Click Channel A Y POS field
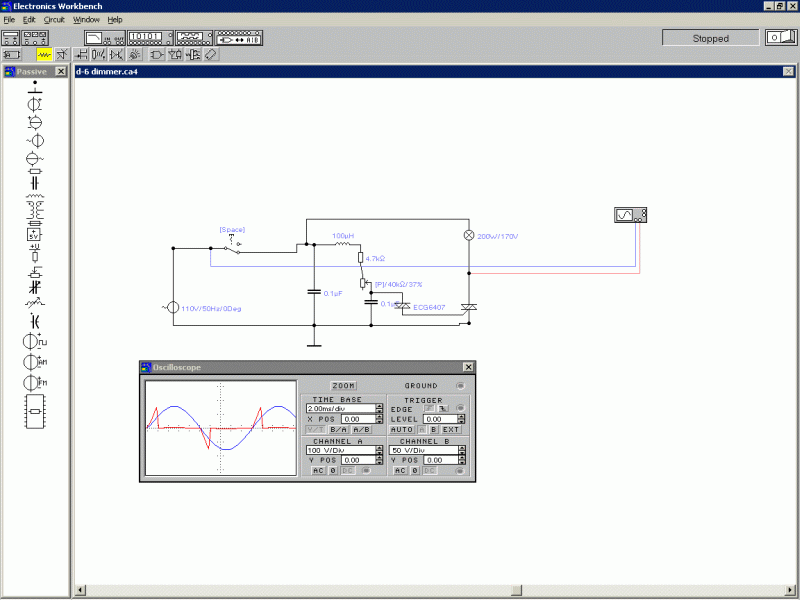Viewport: 800px width, 600px height. 358,460
